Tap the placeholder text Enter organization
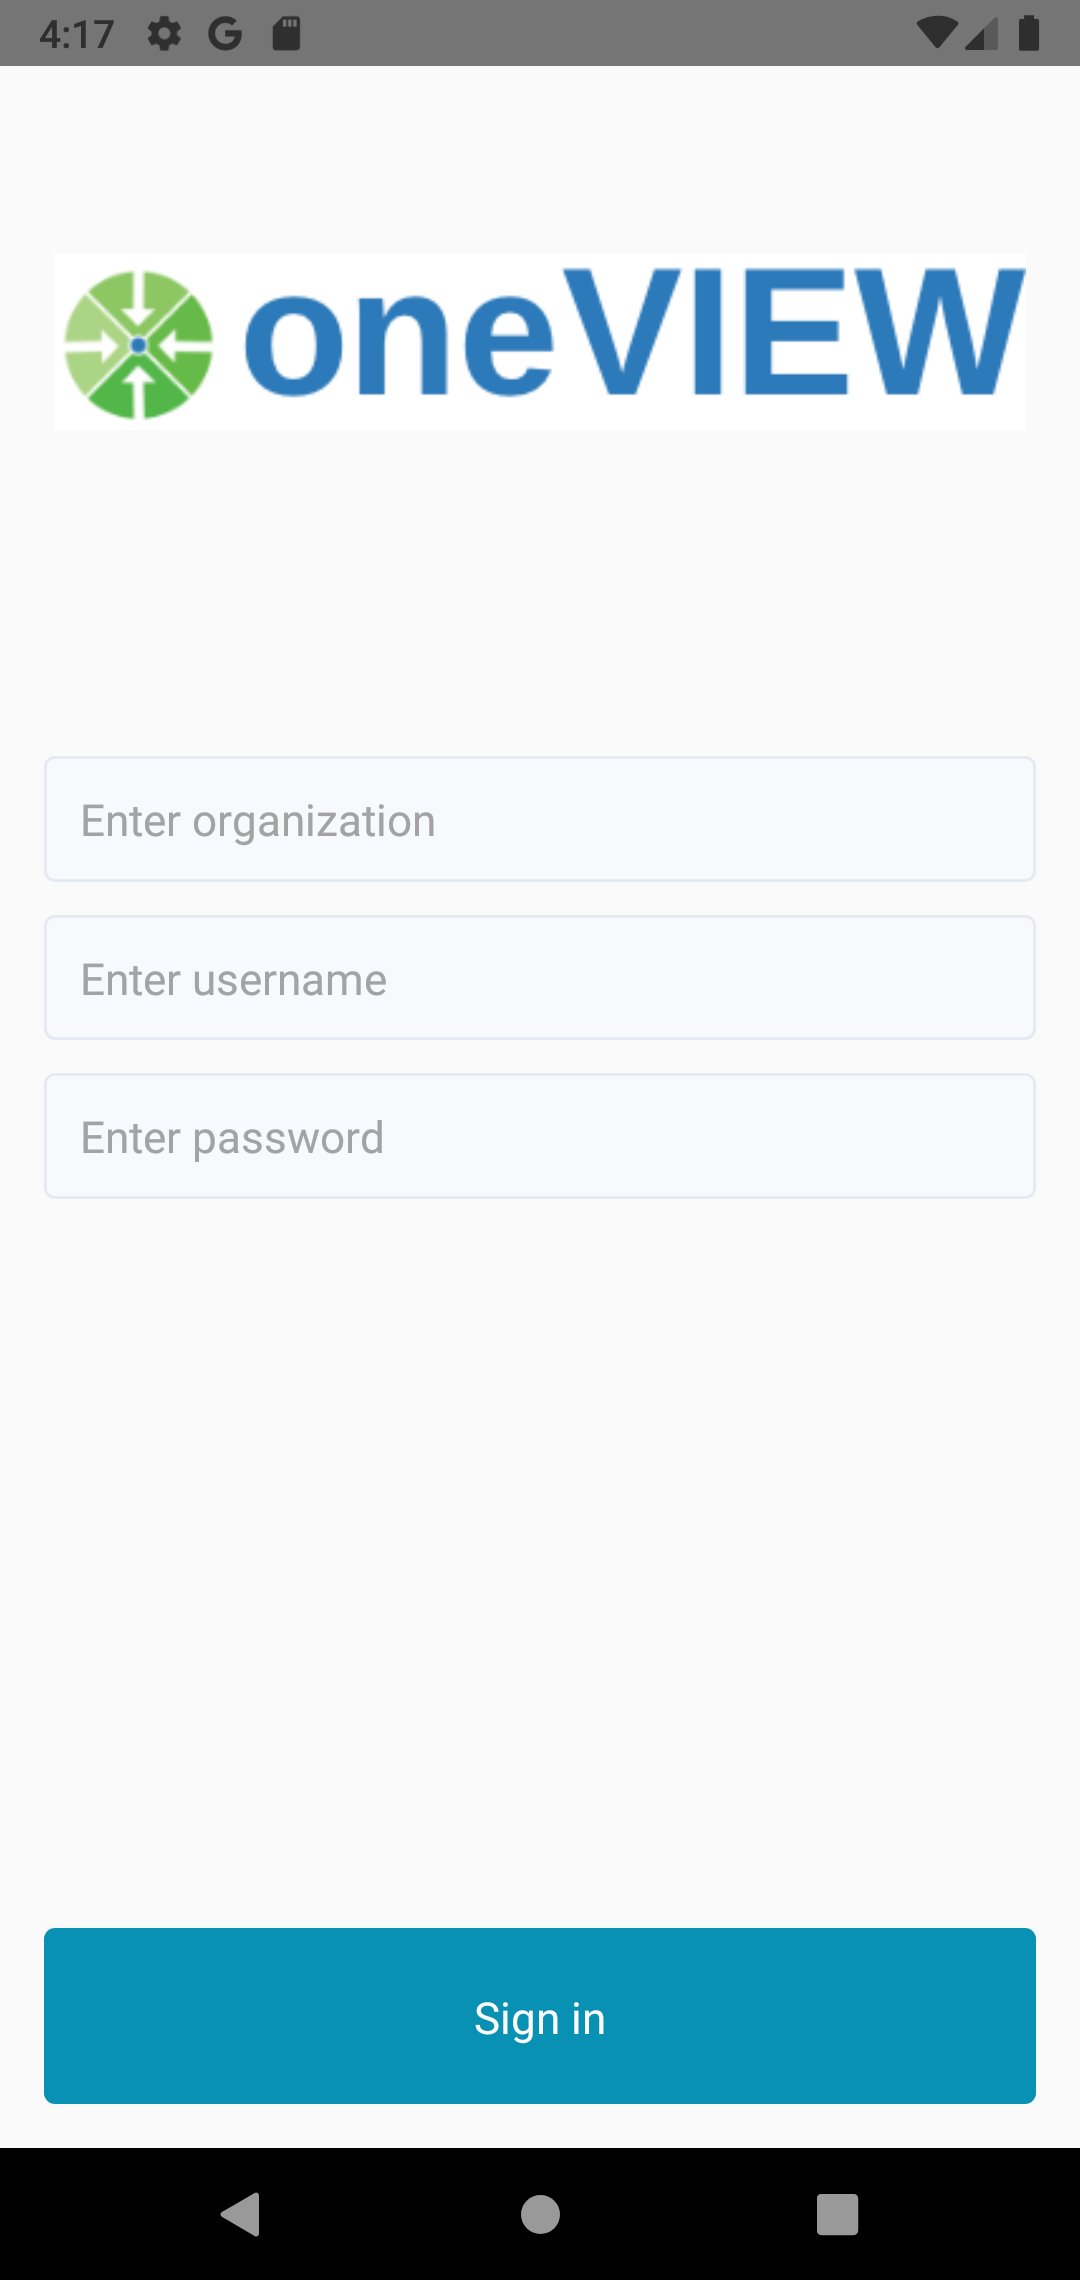 point(259,819)
